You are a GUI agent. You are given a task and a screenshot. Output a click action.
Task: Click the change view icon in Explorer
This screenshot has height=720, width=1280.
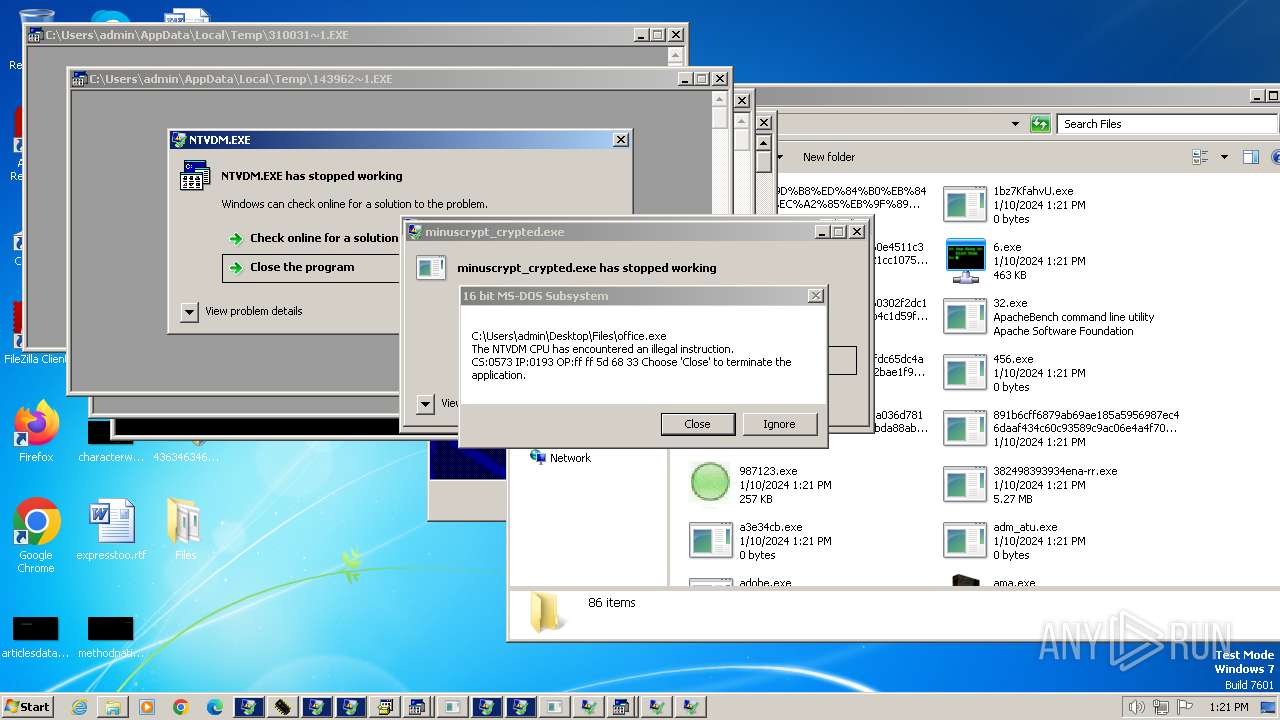pos(1200,157)
